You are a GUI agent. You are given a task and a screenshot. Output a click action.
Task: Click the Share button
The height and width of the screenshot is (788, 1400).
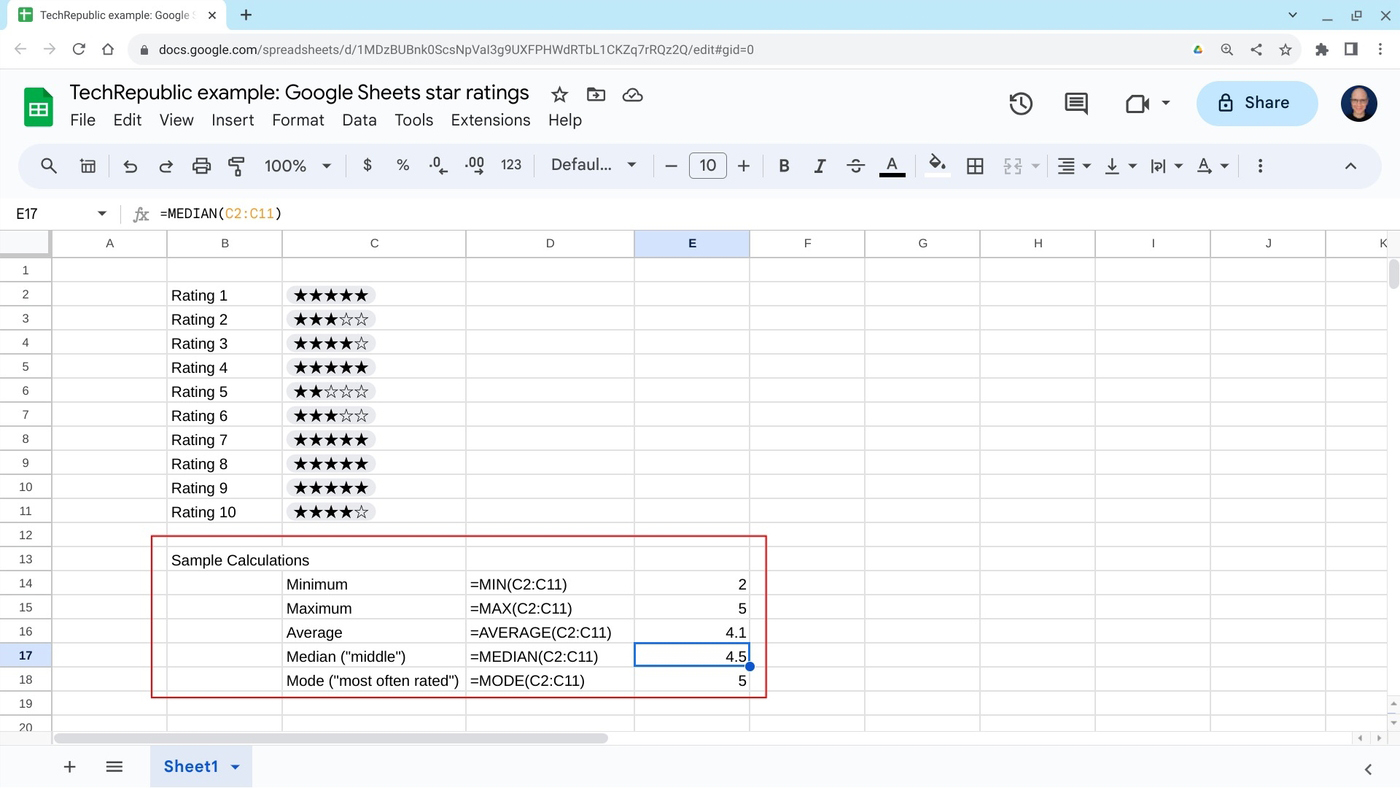[1257, 103]
